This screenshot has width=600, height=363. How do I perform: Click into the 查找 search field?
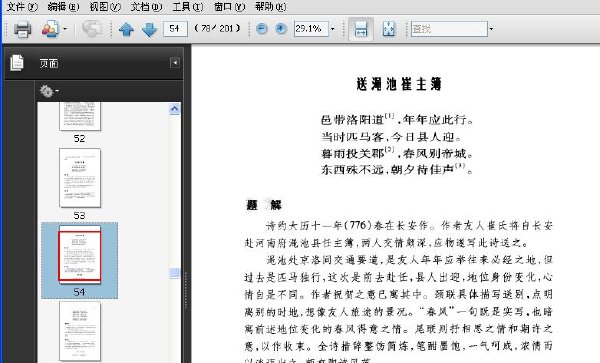tap(449, 29)
